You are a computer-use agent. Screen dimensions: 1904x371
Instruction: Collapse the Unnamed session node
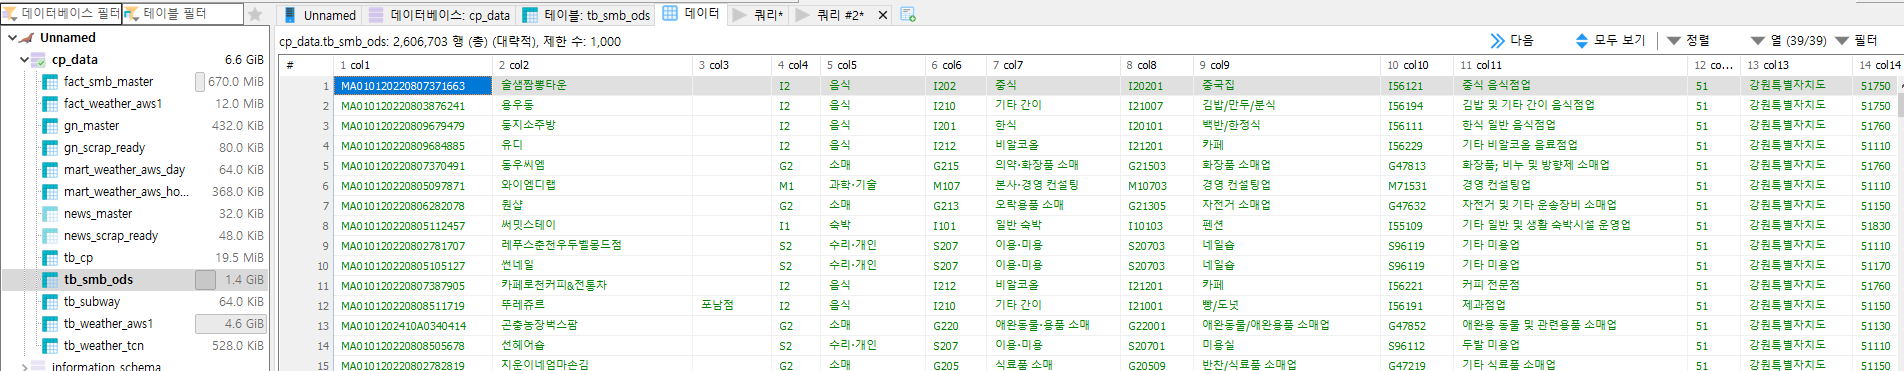coord(11,38)
